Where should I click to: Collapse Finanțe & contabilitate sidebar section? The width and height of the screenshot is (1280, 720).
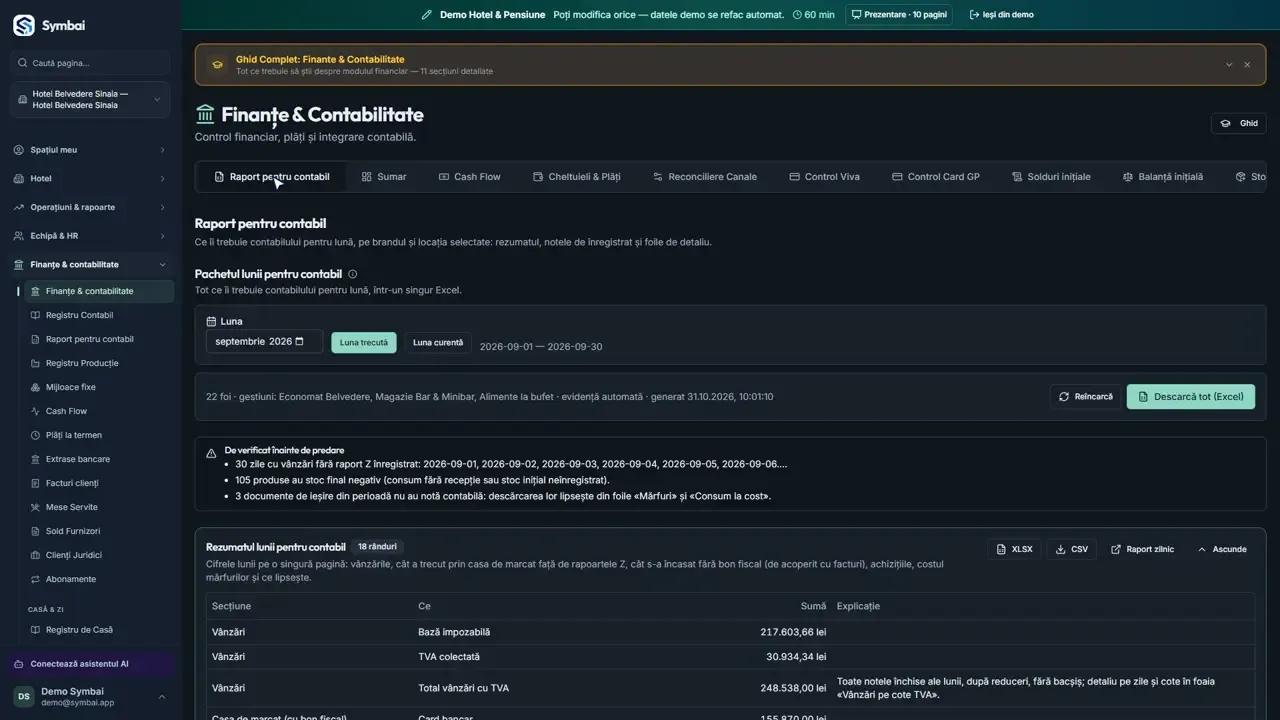click(90, 265)
